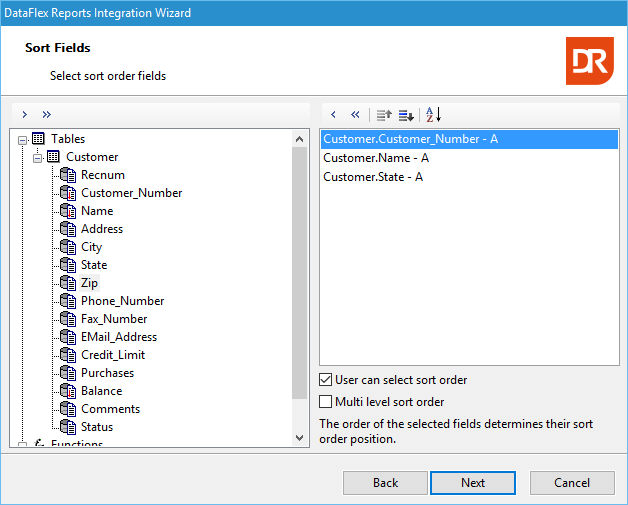
Task: Click the Zip field icon
Action: 68,283
